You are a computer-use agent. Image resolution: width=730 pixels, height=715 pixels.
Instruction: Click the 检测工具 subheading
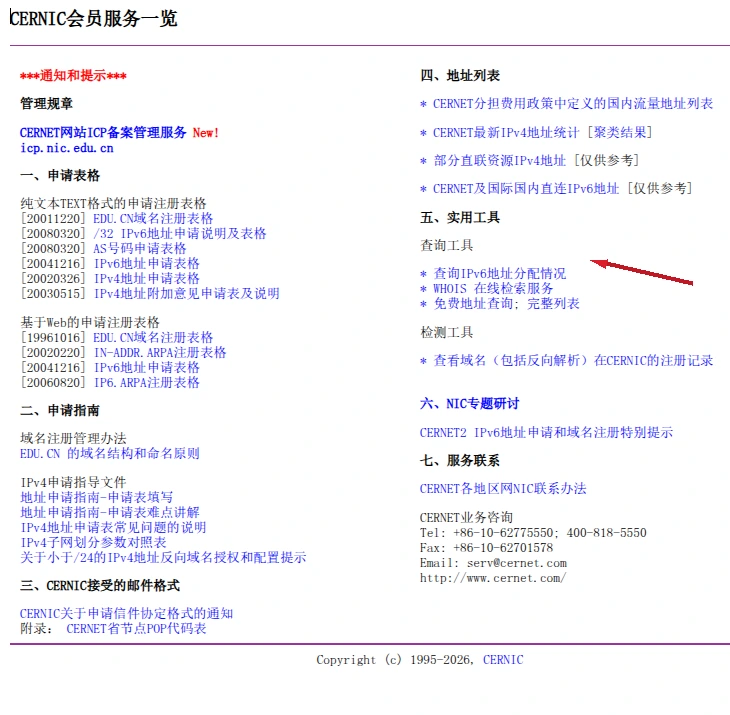(x=446, y=332)
